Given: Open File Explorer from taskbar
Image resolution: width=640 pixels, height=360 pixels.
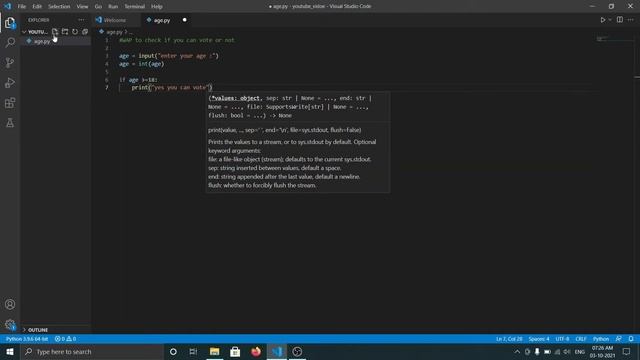Looking at the screenshot, I should (214, 351).
